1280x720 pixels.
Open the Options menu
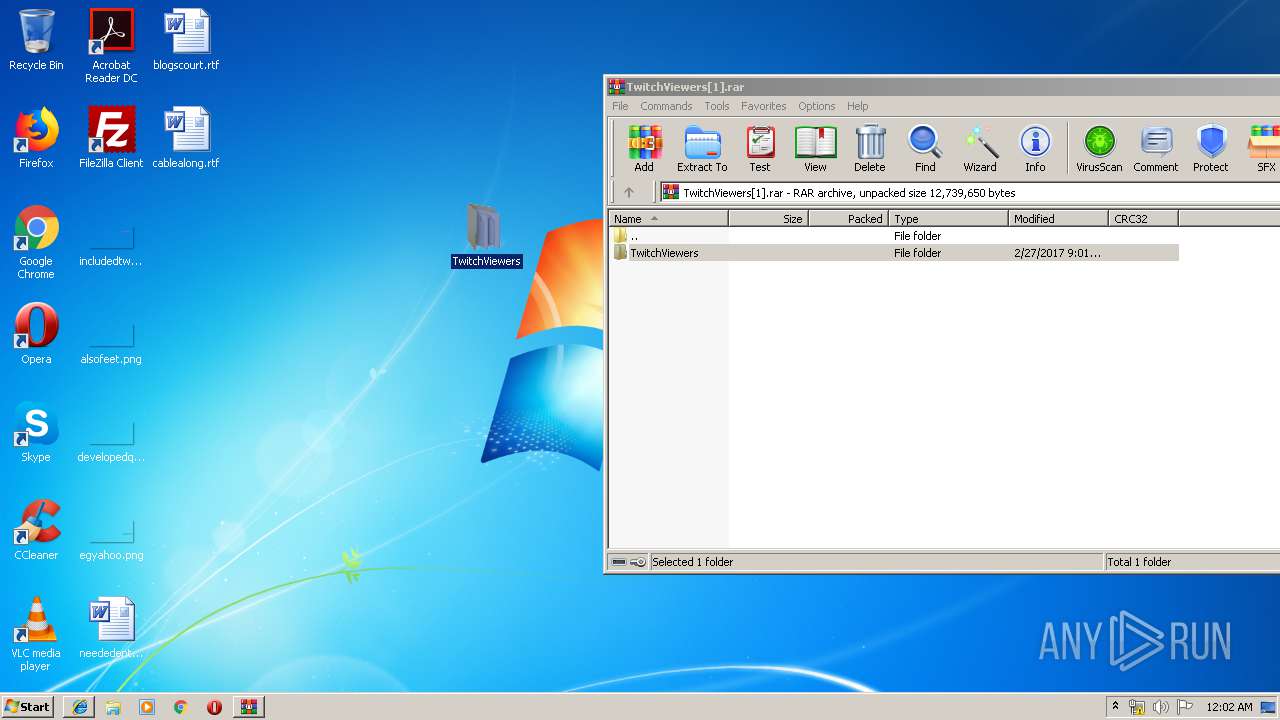pyautogui.click(x=816, y=106)
